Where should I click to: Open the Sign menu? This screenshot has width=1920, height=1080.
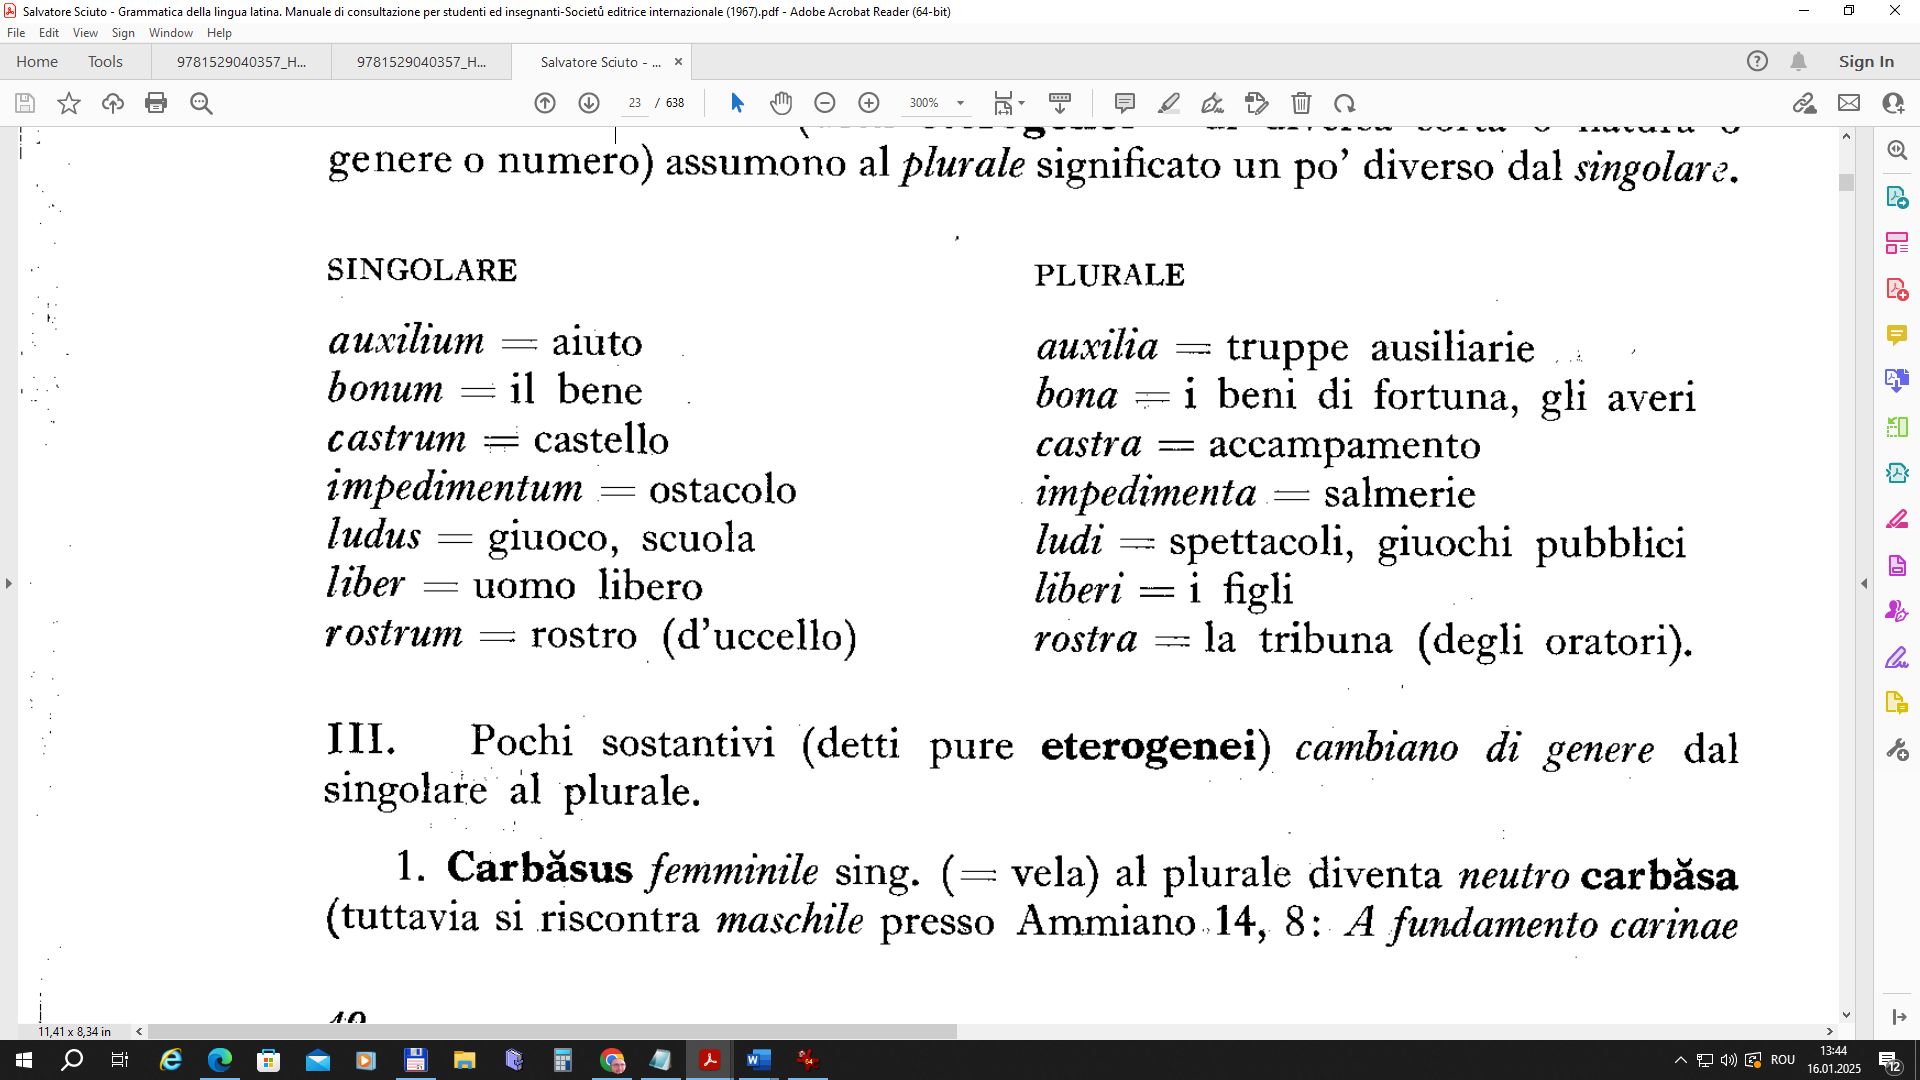tap(123, 33)
